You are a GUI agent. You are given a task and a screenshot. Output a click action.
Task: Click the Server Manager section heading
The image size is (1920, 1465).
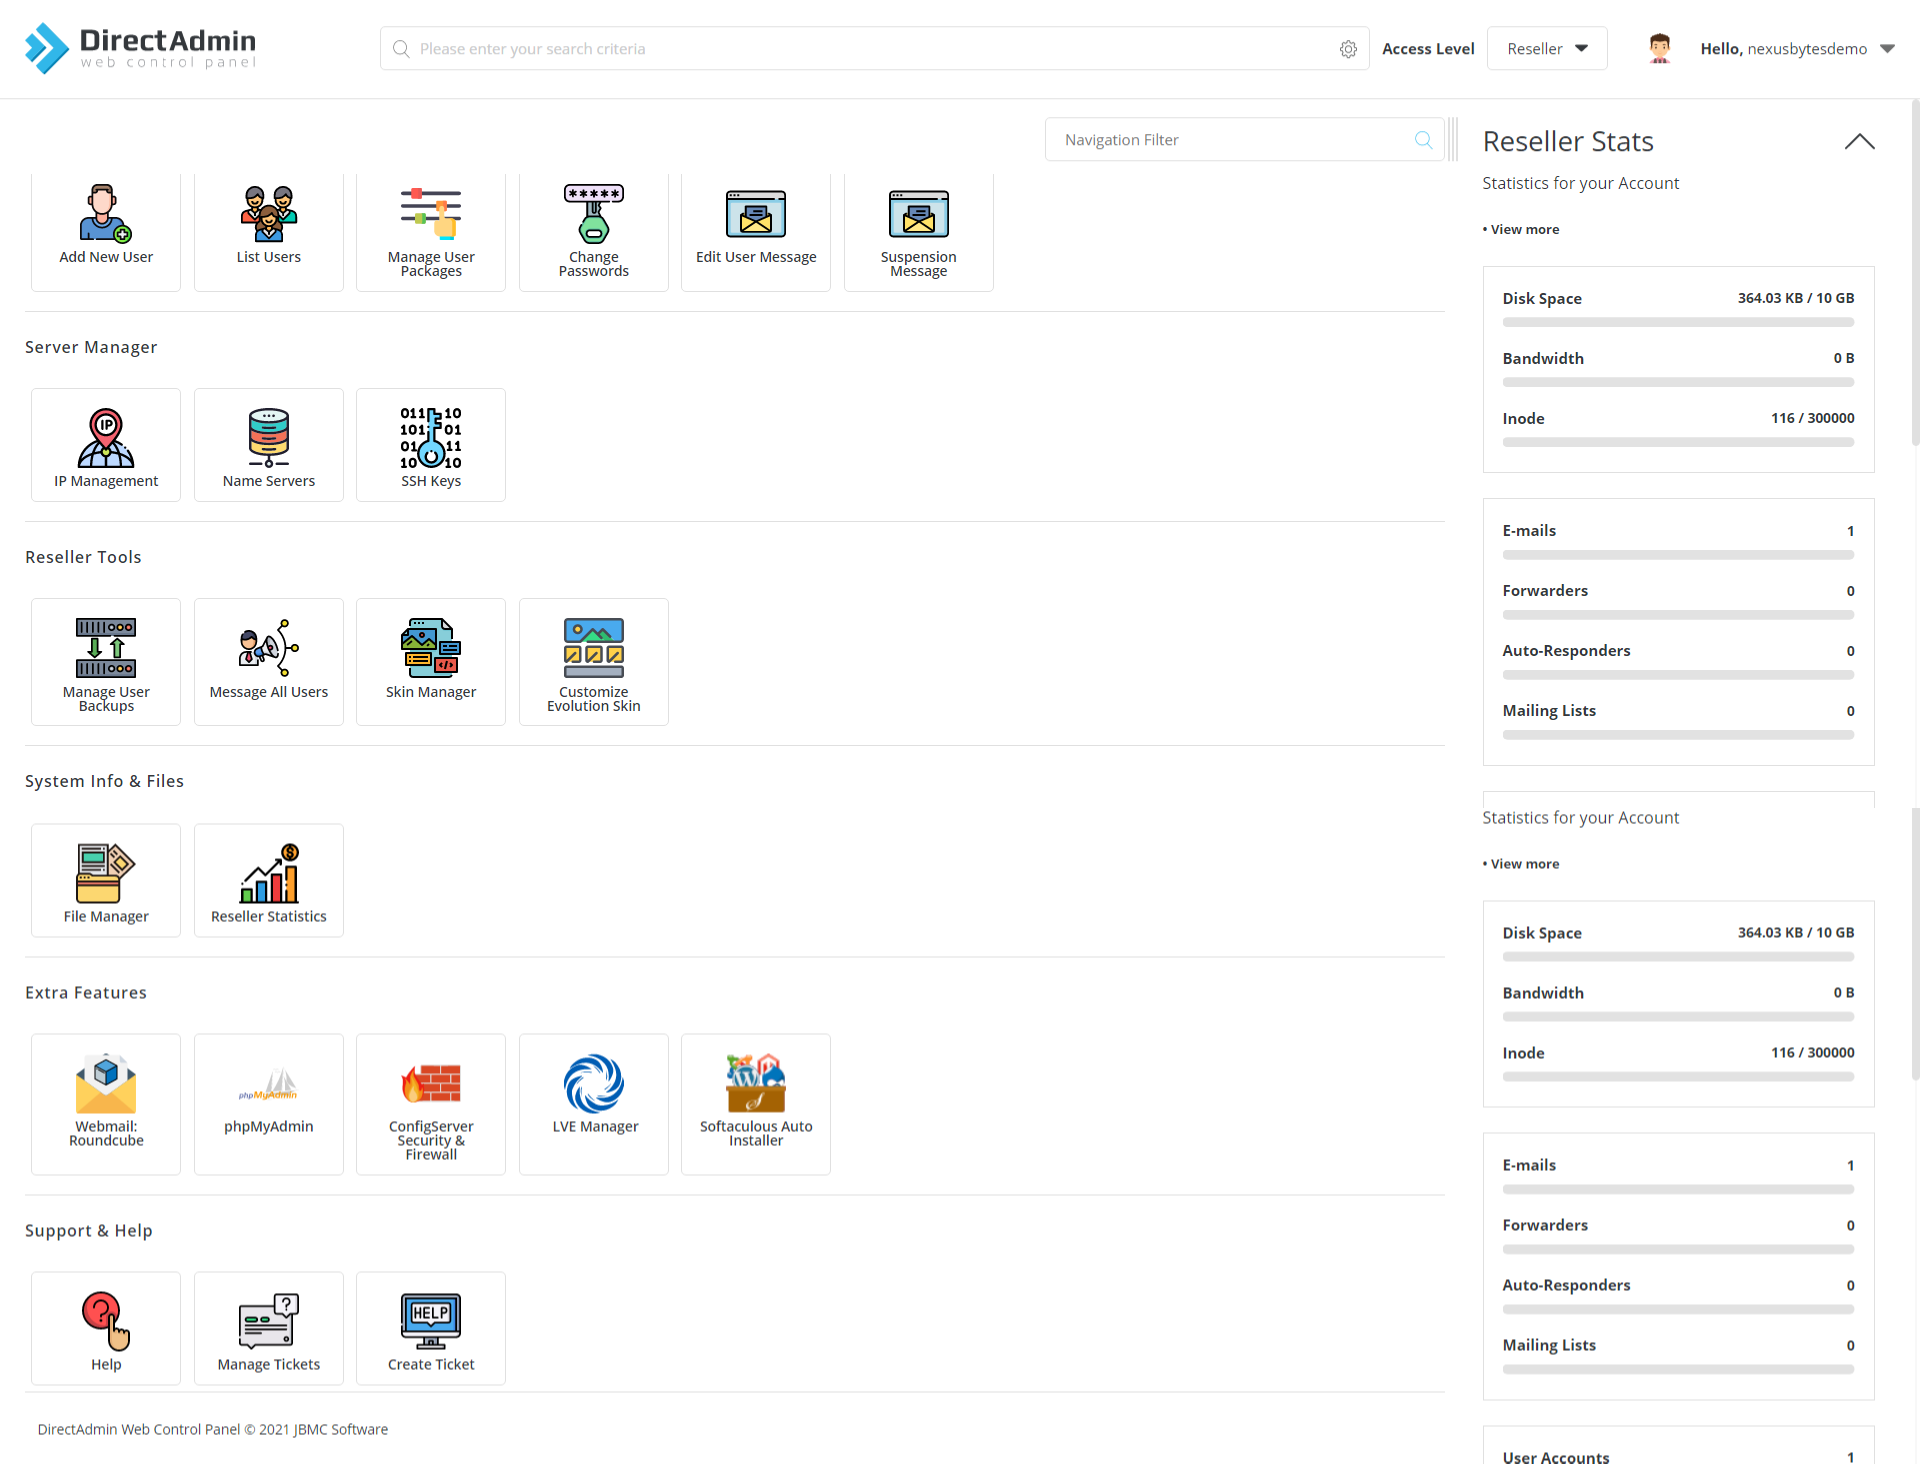(91, 347)
